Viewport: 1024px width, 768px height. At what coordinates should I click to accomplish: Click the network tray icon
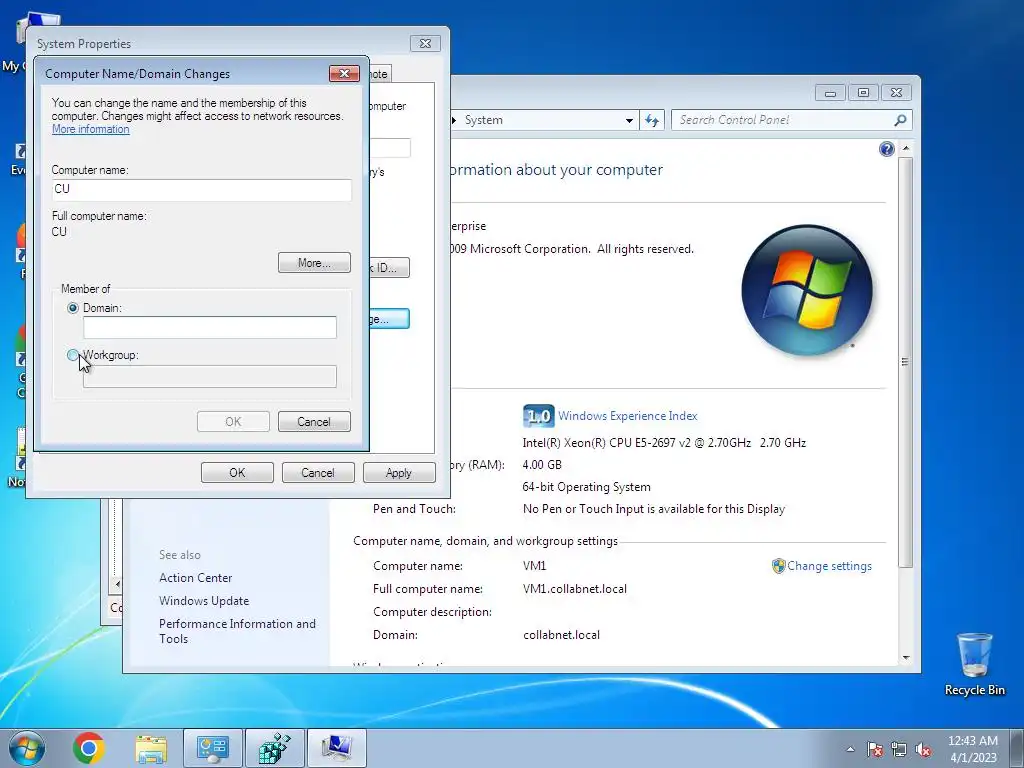point(899,749)
